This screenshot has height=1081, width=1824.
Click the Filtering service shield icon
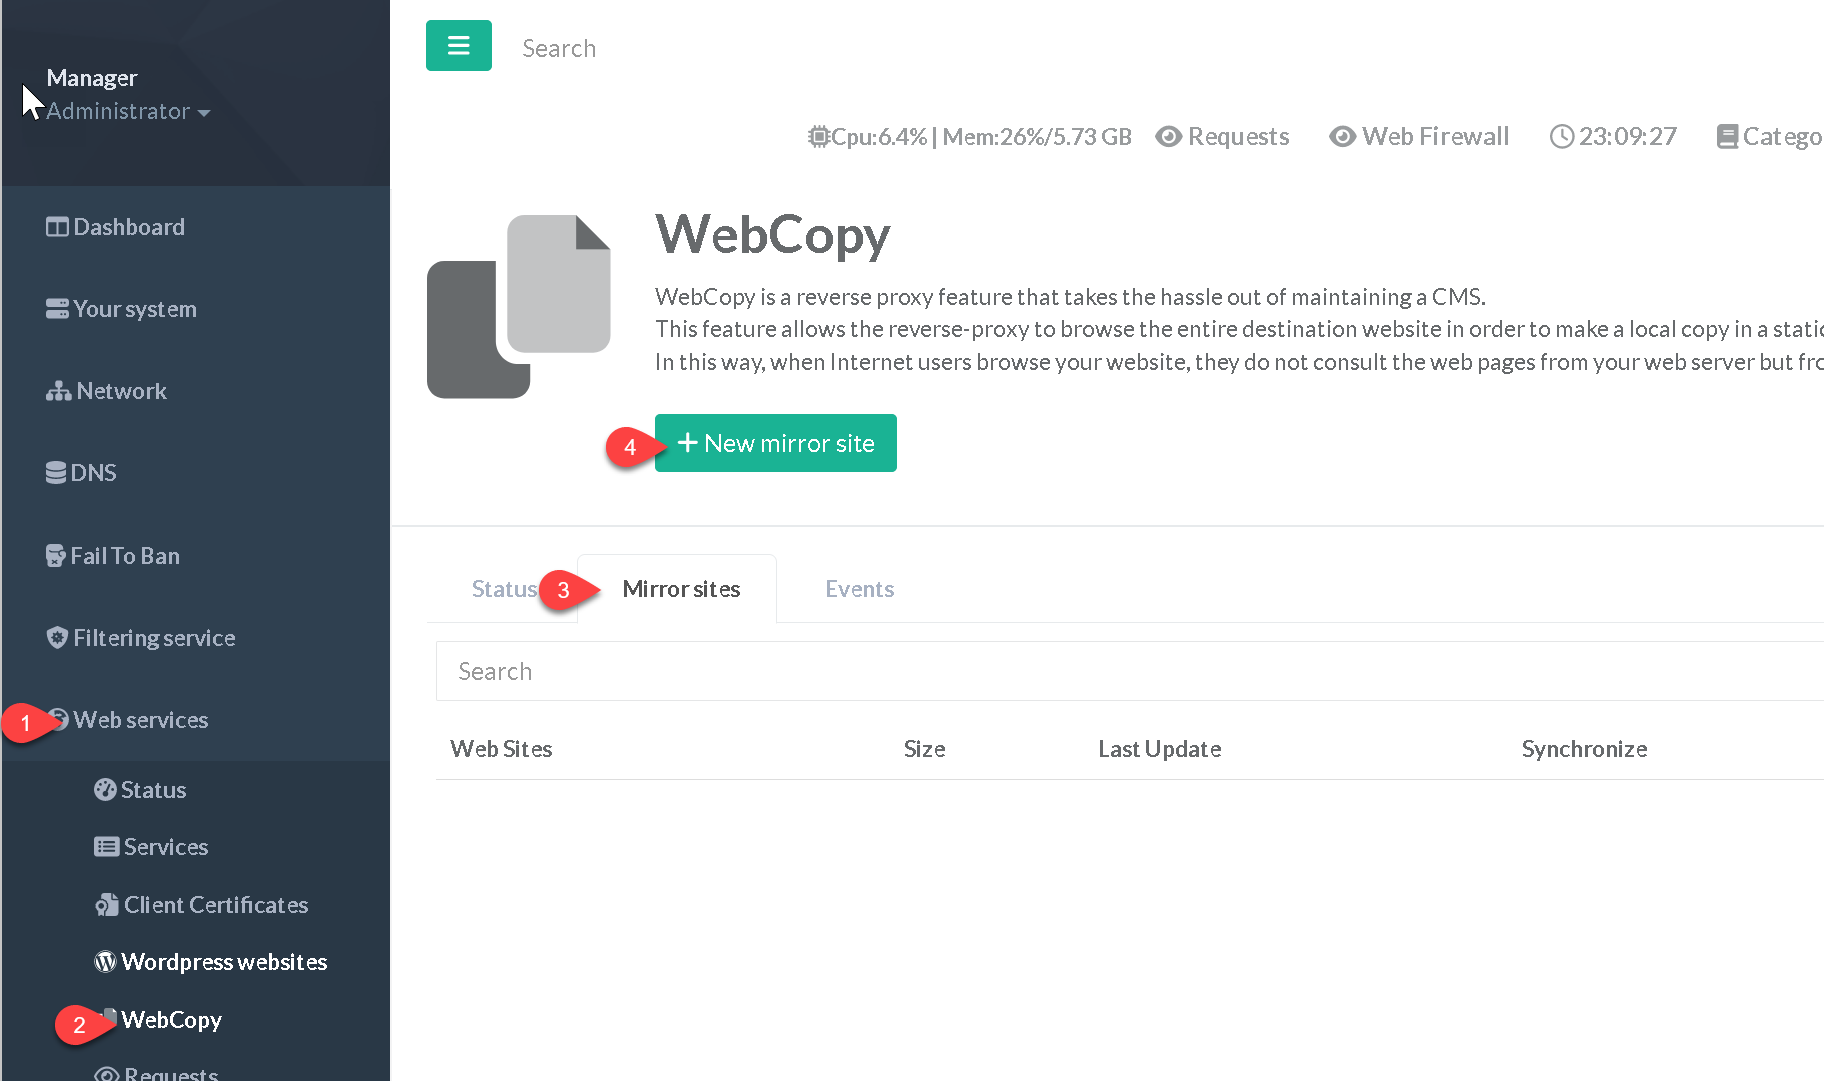(57, 638)
